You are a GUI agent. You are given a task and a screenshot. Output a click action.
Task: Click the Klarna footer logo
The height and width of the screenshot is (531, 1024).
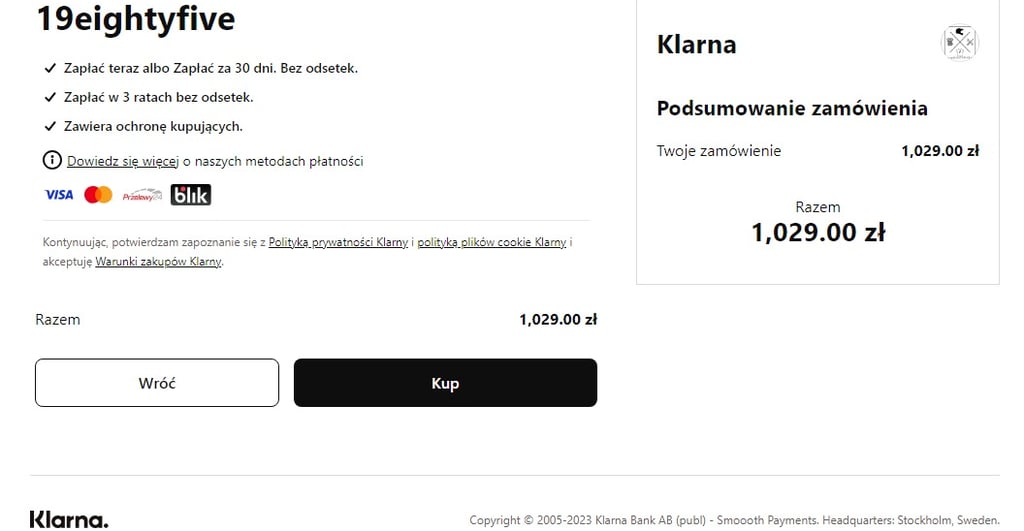tap(69, 520)
